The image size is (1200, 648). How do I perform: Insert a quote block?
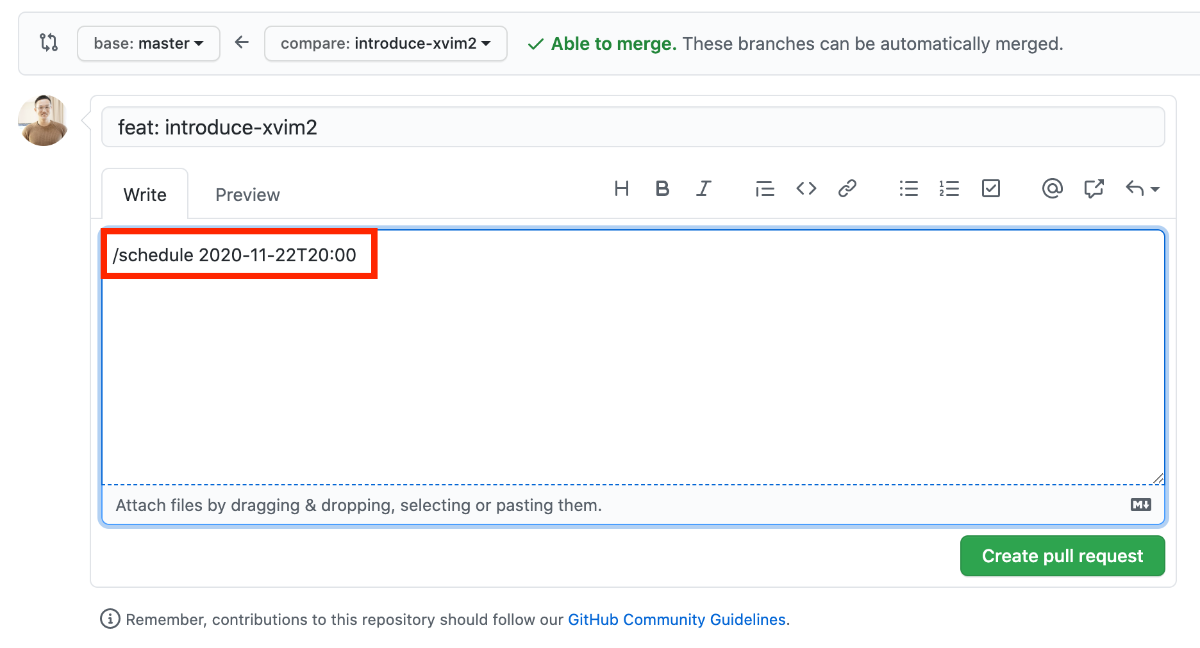[765, 188]
